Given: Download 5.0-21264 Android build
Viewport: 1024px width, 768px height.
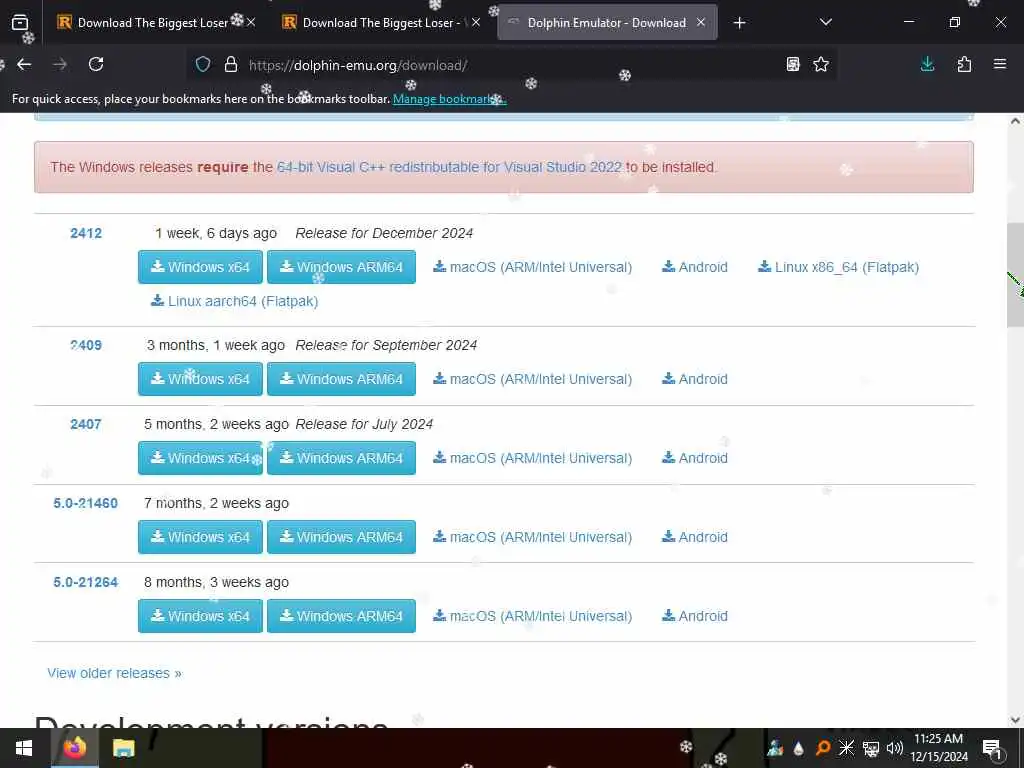Looking at the screenshot, I should pyautogui.click(x=695, y=616).
